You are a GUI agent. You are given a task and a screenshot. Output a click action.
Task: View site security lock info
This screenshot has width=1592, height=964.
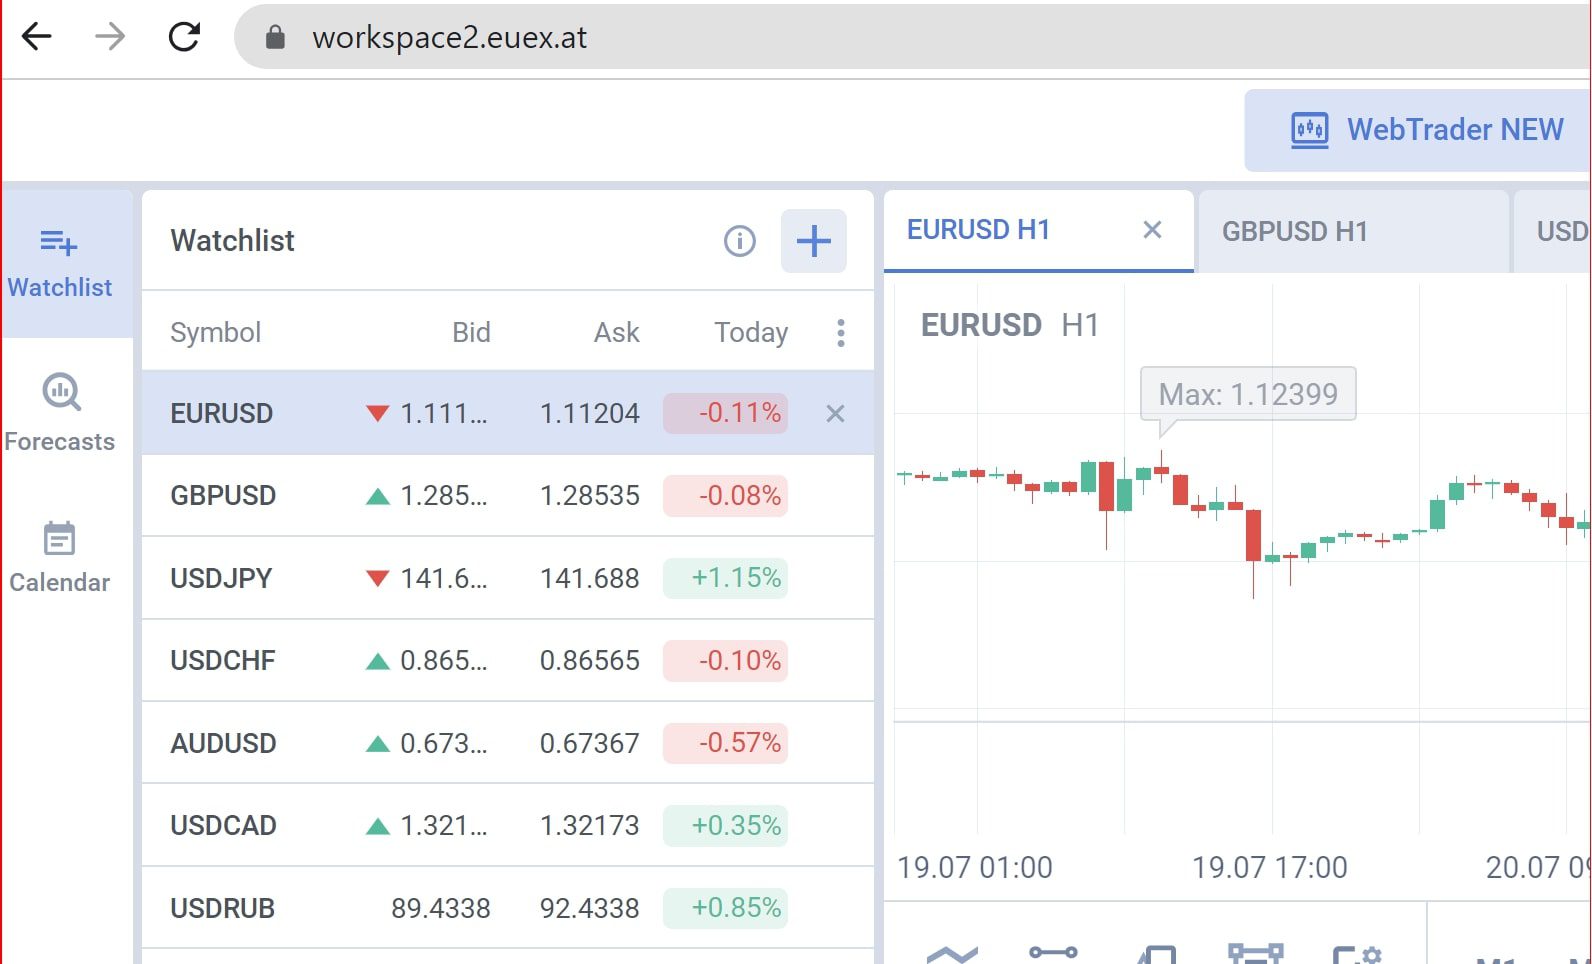(x=275, y=38)
